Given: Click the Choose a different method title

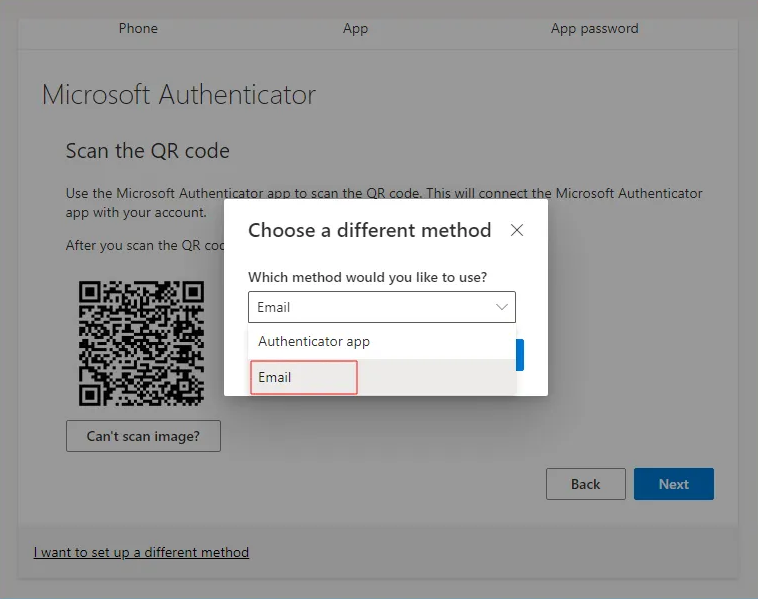Looking at the screenshot, I should (x=369, y=230).
